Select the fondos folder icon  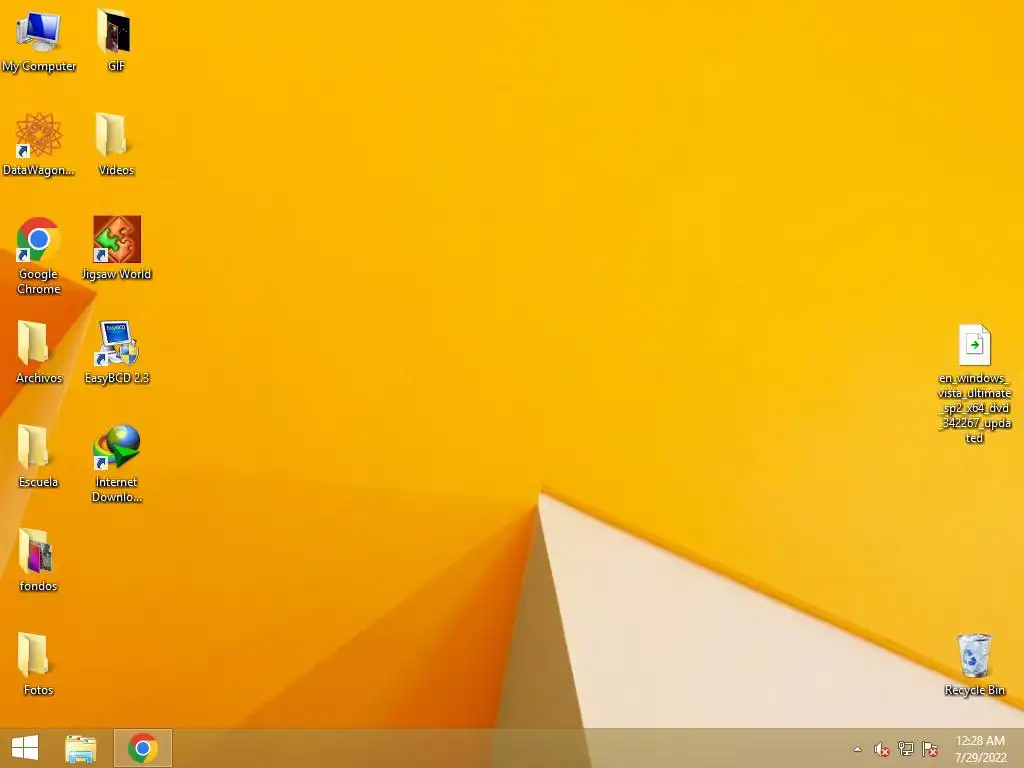(35, 551)
